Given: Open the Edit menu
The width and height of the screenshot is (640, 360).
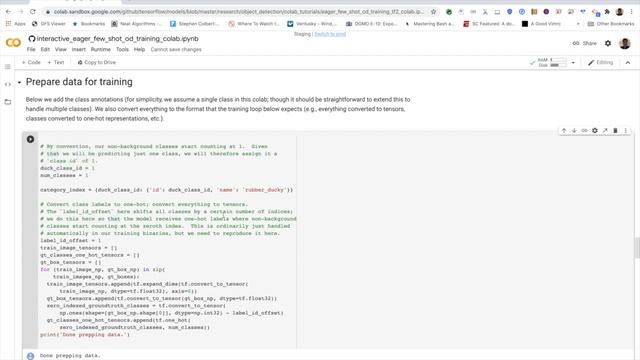Looking at the screenshot, I should click(x=45, y=49).
